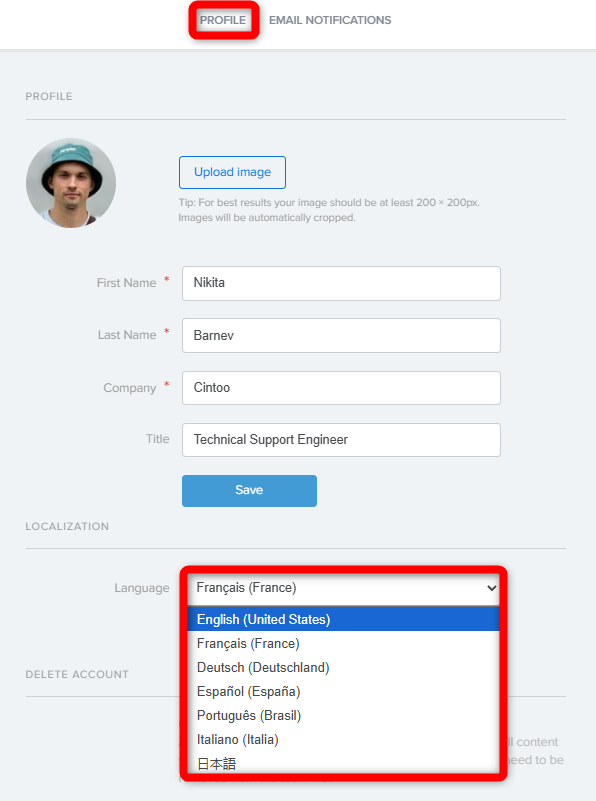
Task: Open the PROFILE tab
Action: (x=223, y=20)
